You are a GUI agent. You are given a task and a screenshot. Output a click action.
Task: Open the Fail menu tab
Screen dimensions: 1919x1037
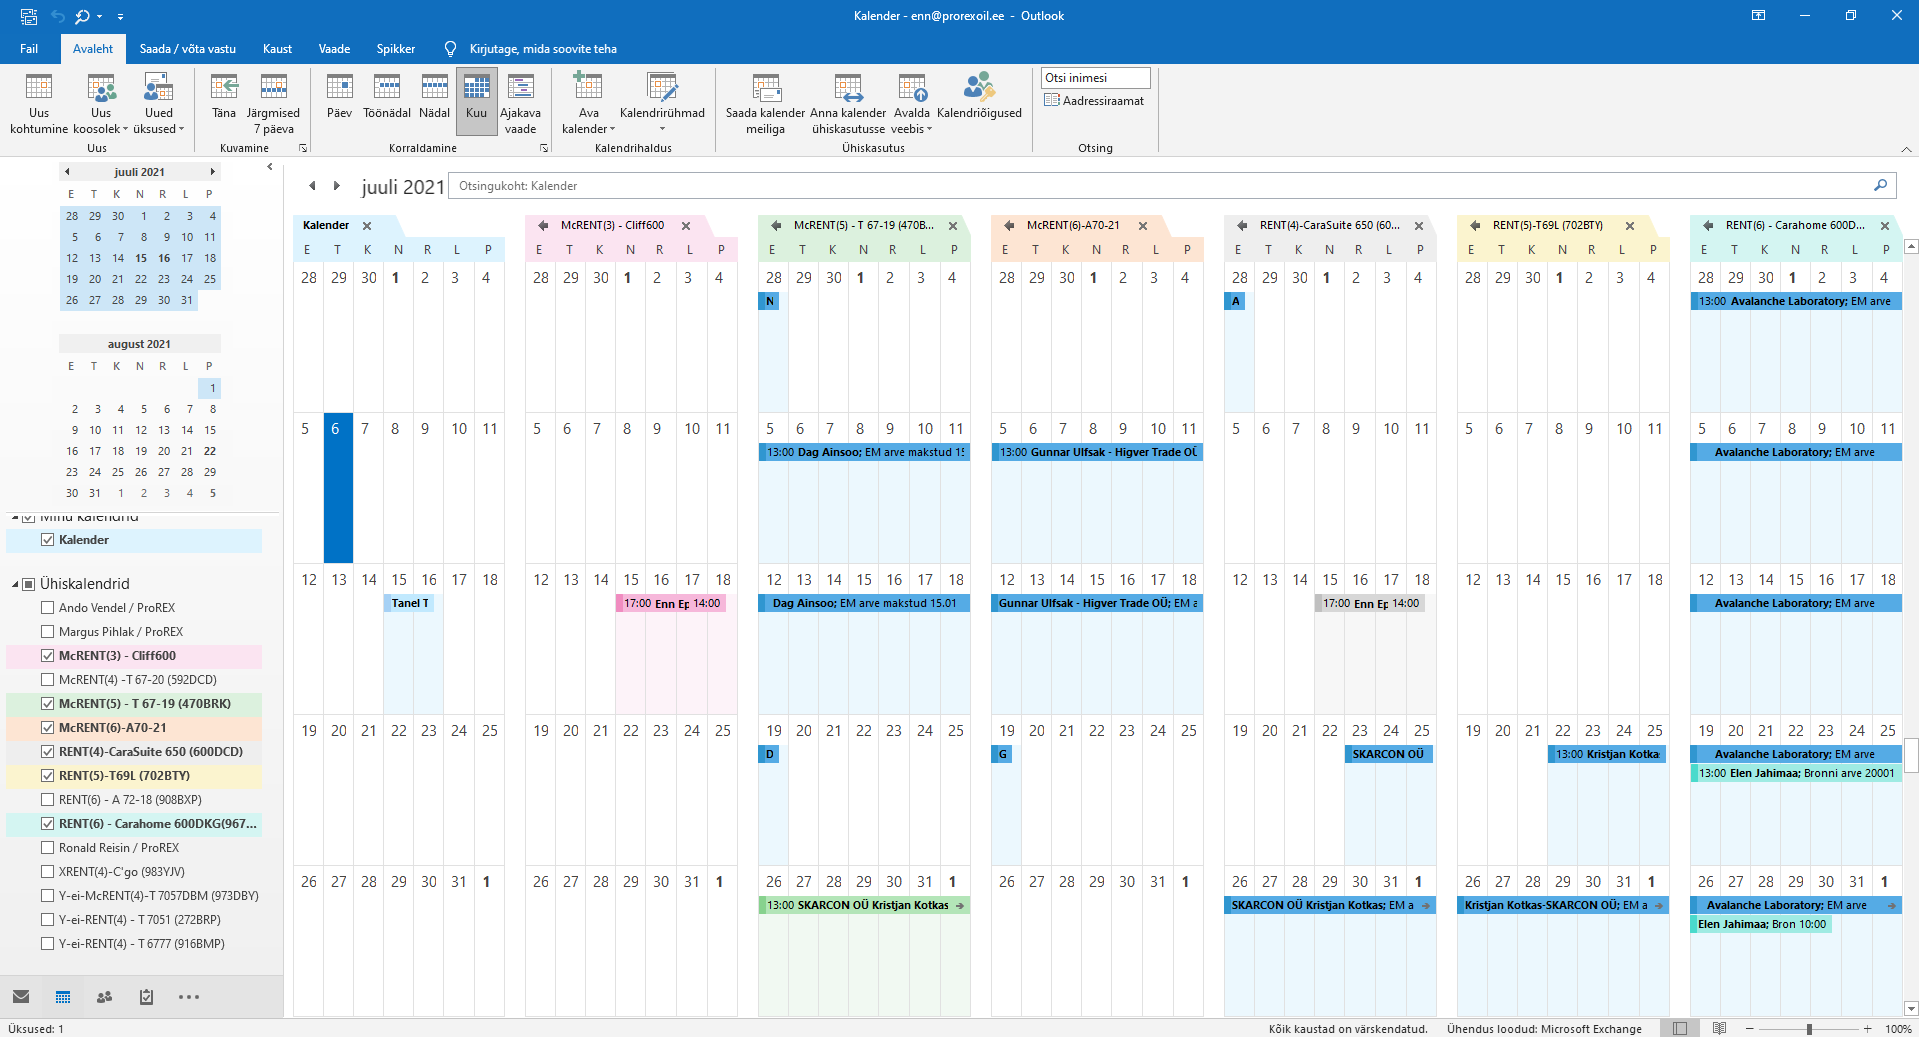(x=29, y=49)
